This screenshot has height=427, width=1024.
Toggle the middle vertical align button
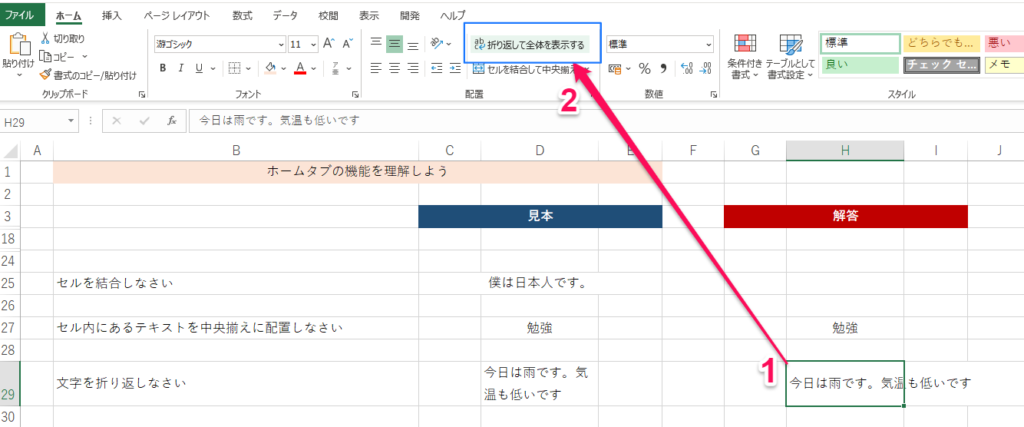(x=394, y=44)
